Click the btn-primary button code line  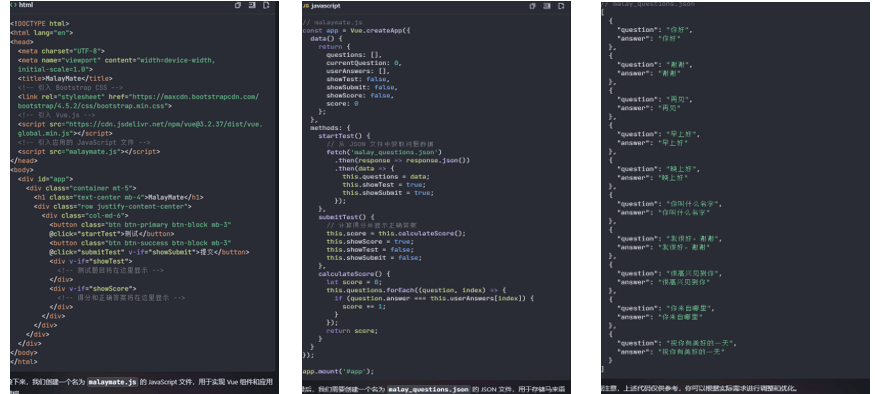pyautogui.click(x=140, y=229)
